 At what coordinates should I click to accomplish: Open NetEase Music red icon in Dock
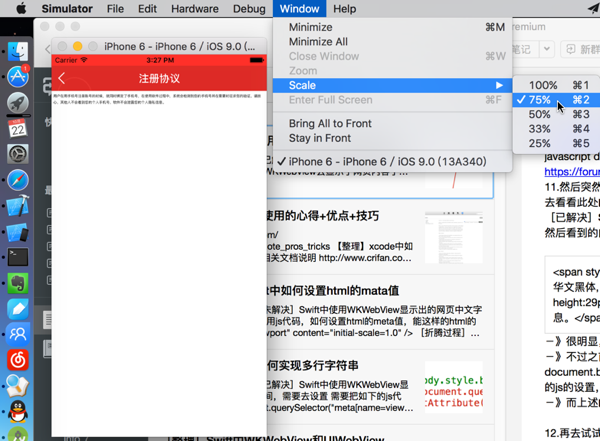click(x=18, y=360)
